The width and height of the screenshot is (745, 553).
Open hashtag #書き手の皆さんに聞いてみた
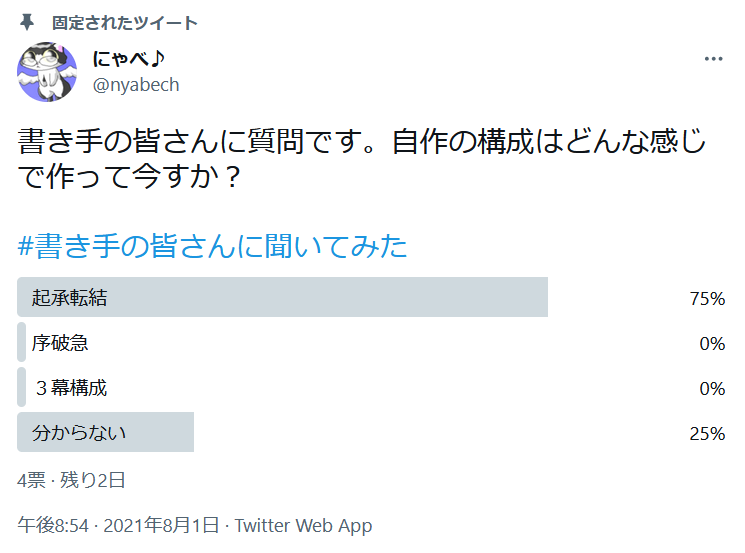213,245
